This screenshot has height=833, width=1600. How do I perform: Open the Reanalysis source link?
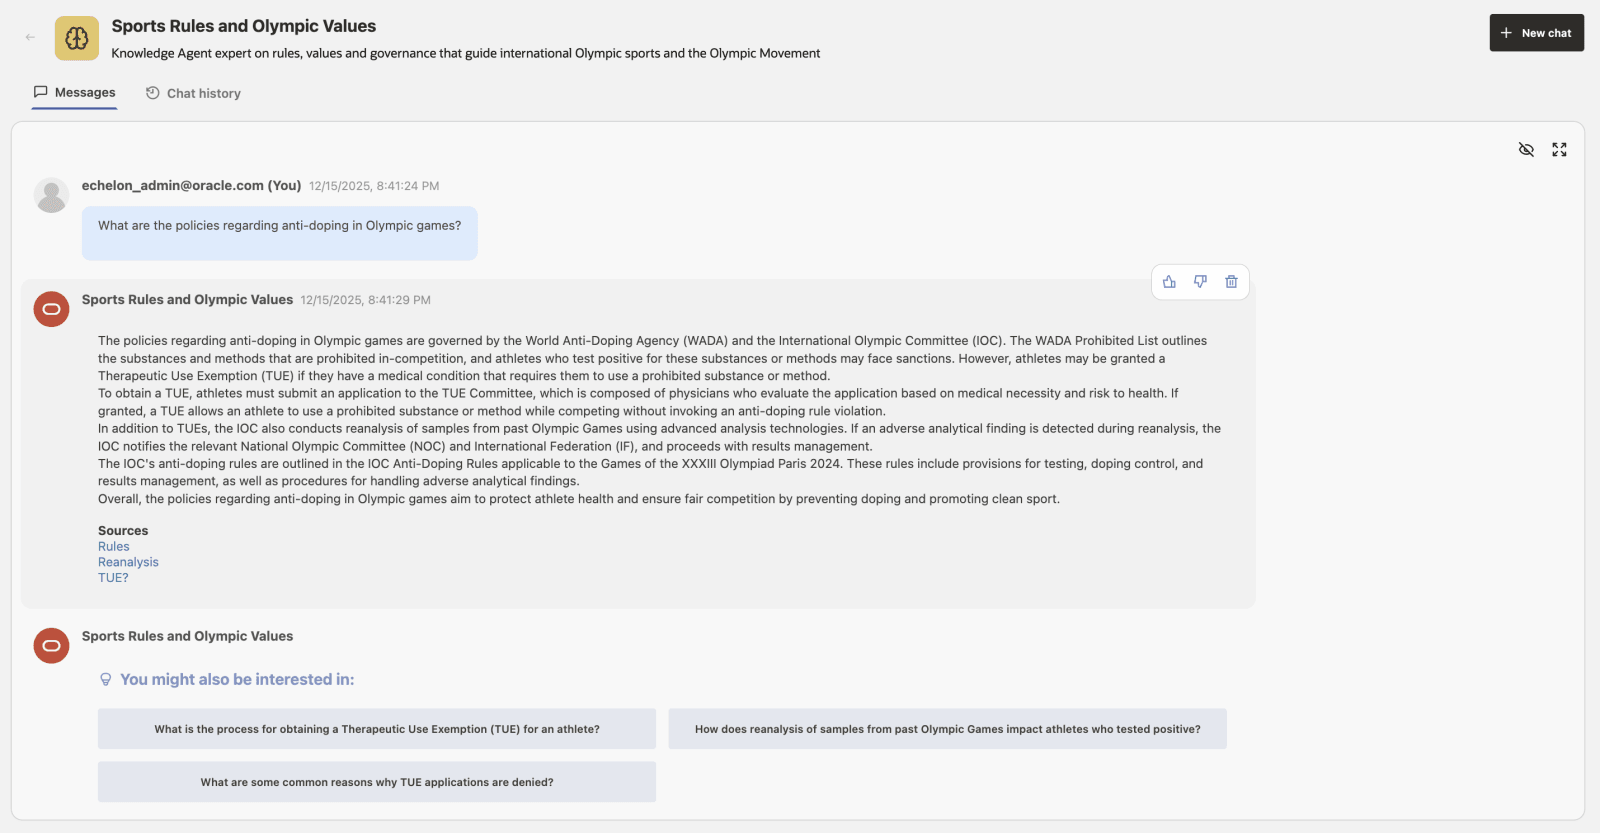pyautogui.click(x=128, y=561)
